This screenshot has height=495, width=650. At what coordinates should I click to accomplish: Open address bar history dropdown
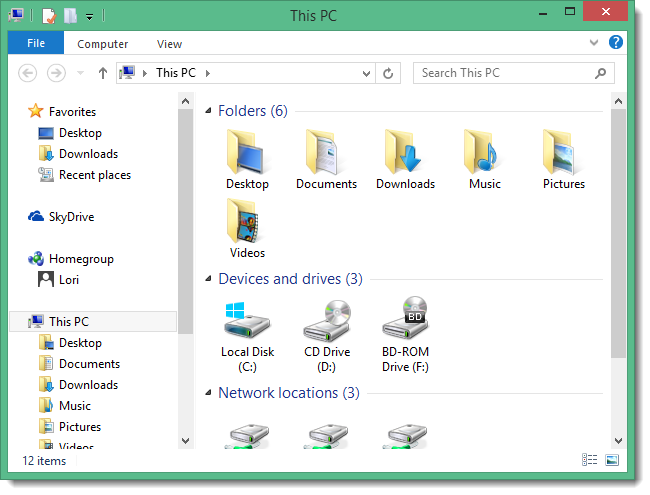[366, 74]
